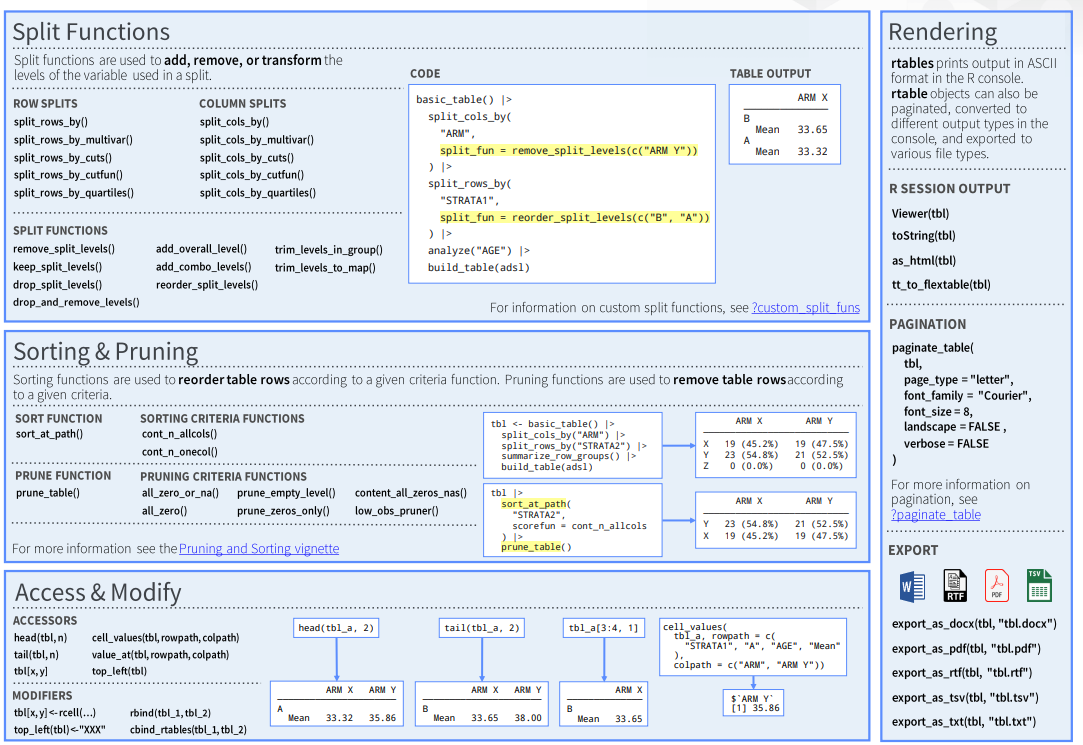Click split_rows_by_cuts() in Row Splits list
The width and height of the screenshot is (1083, 745).
[x=62, y=157]
